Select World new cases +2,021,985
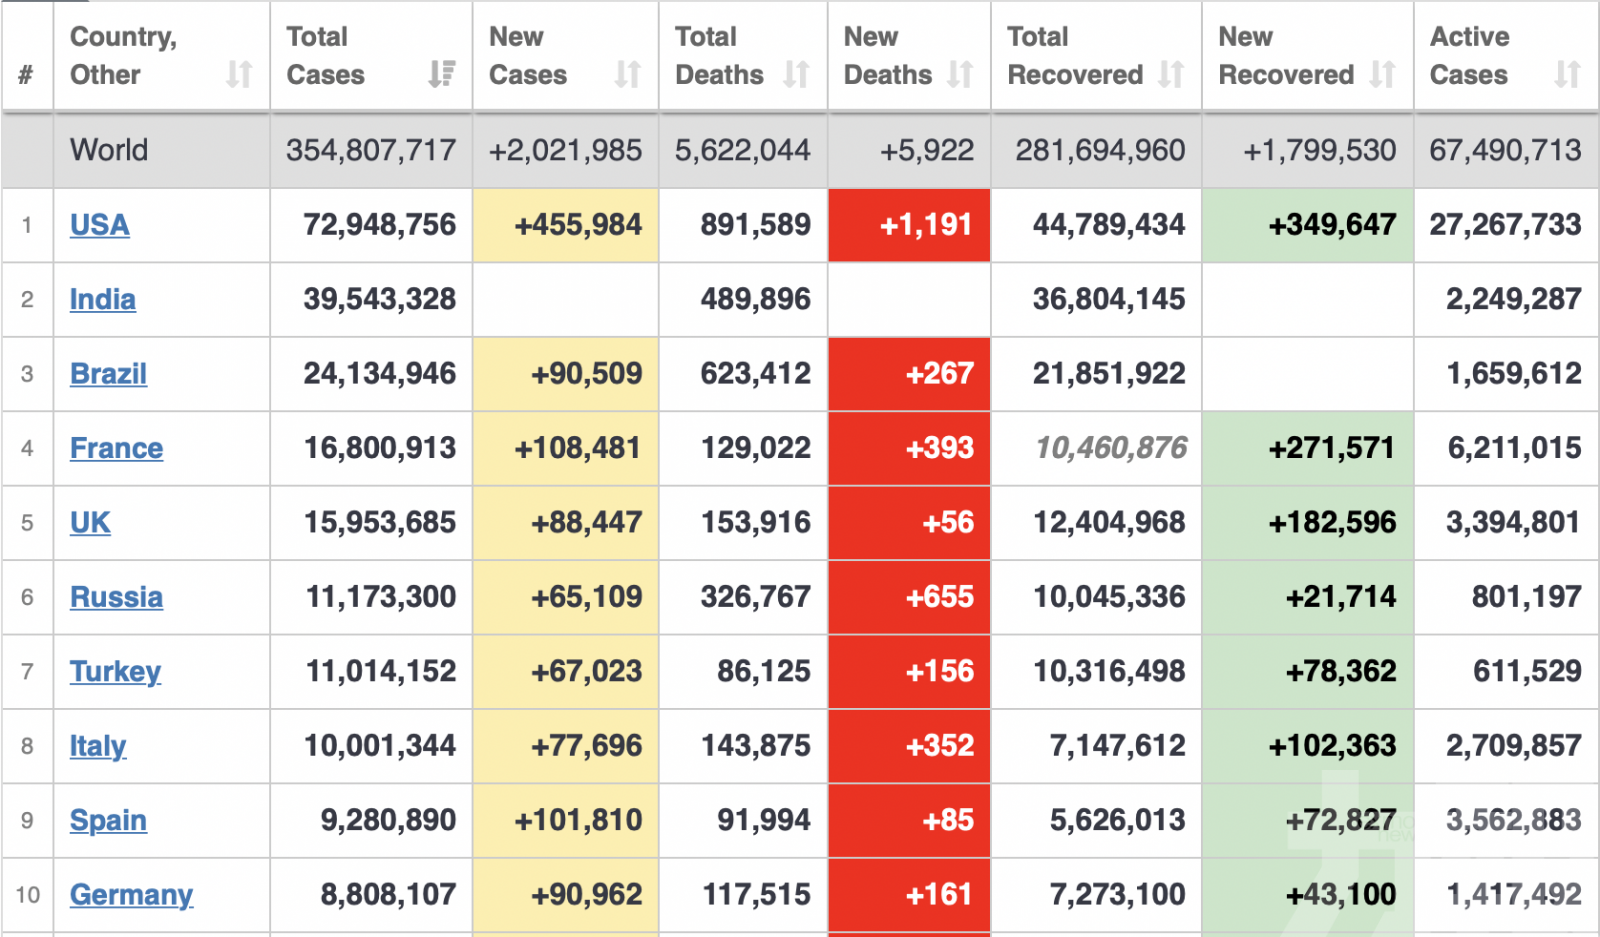This screenshot has height=937, width=1600. click(x=565, y=150)
